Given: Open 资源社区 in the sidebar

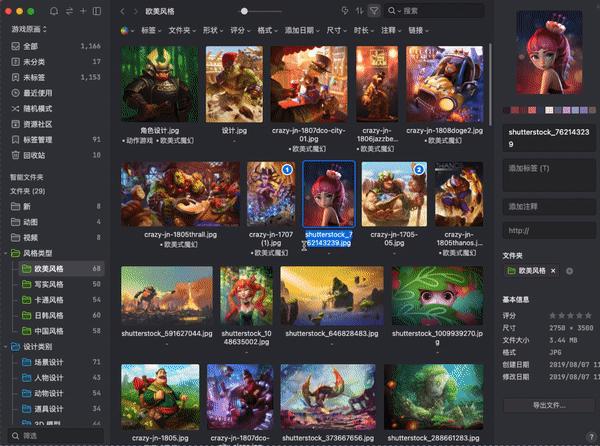Looking at the screenshot, I should coord(56,124).
